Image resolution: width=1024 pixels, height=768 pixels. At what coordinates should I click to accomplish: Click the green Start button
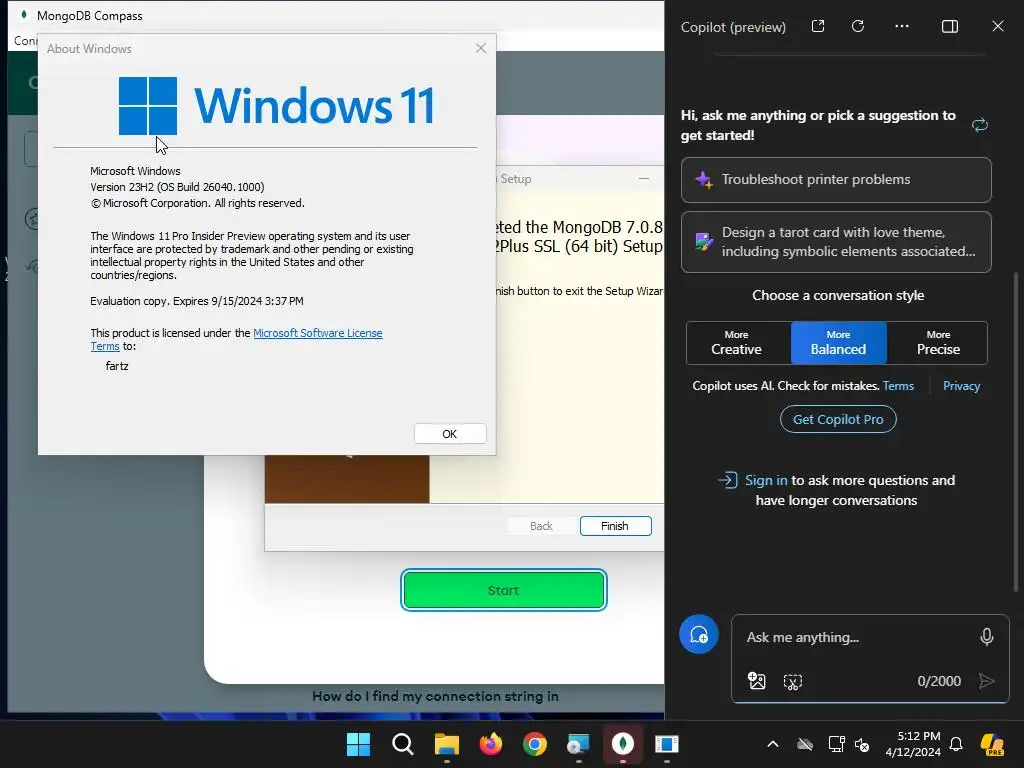pyautogui.click(x=504, y=590)
